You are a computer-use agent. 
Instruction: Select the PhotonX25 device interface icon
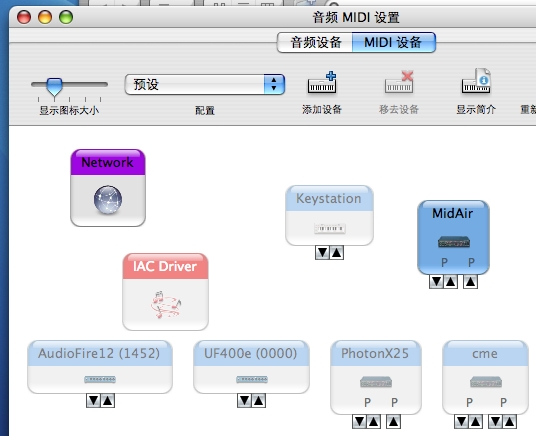[x=376, y=382]
